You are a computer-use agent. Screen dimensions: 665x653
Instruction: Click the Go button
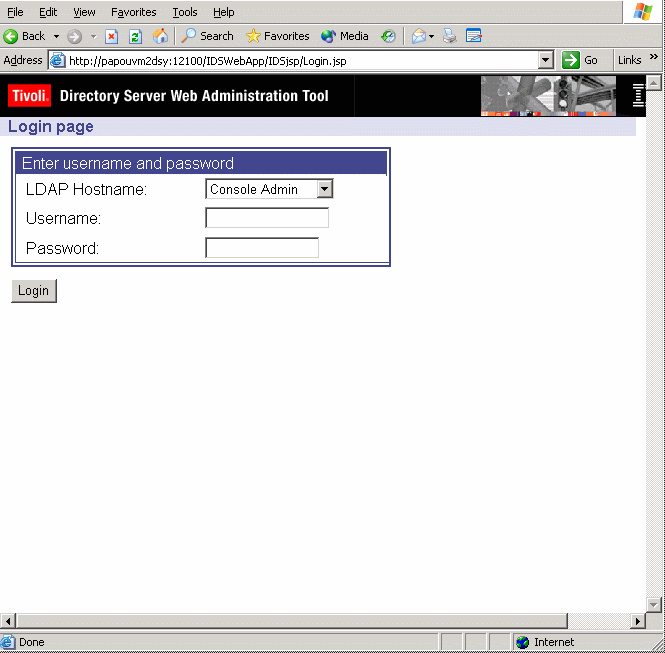581,60
